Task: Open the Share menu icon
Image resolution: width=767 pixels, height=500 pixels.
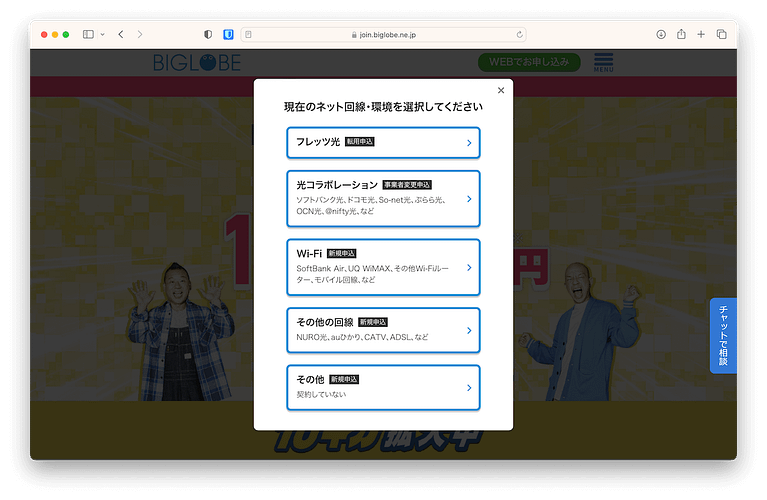Action: [681, 34]
